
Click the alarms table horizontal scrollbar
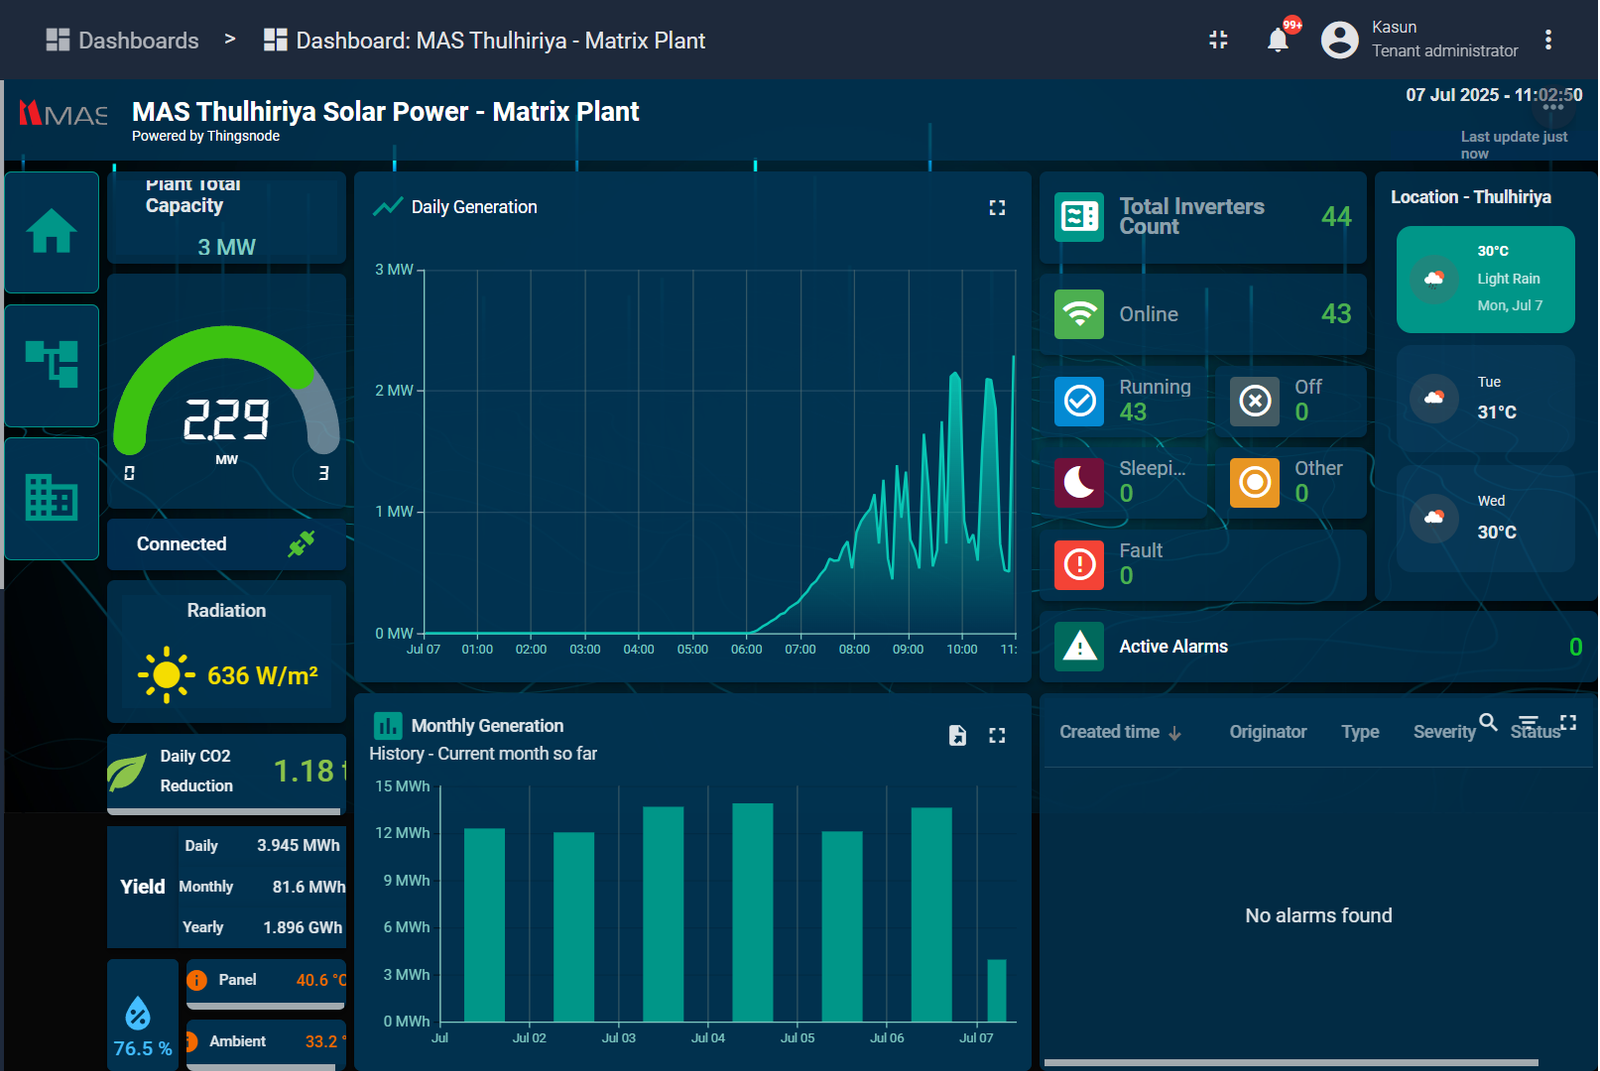pos(1291,1063)
